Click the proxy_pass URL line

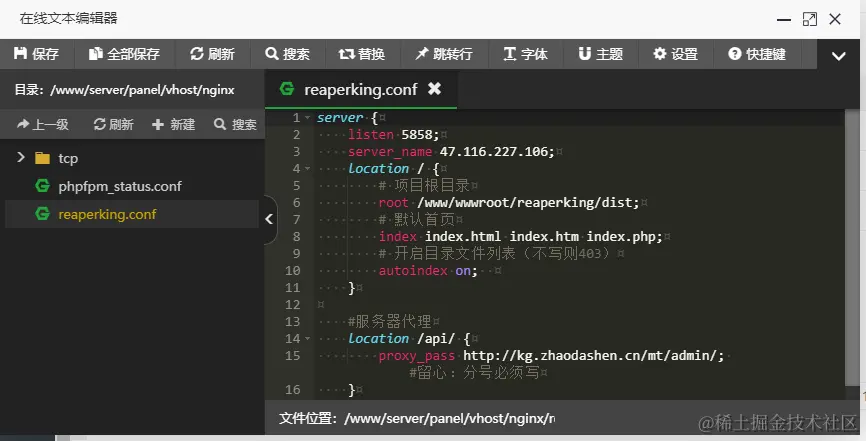[x=551, y=355]
